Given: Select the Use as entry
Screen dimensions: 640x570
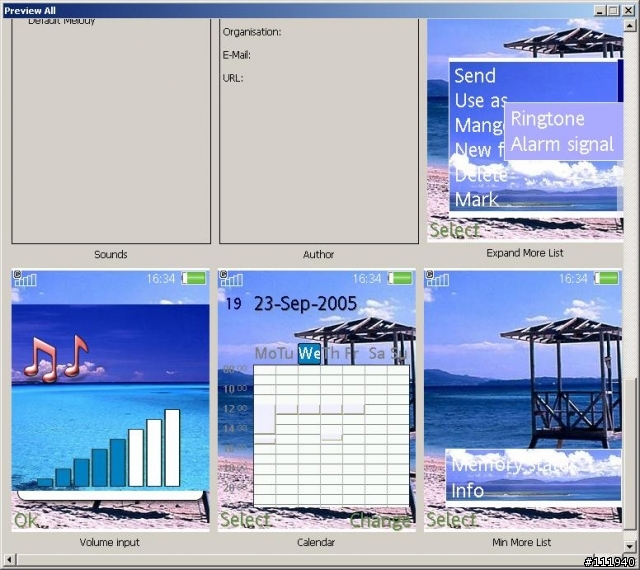Looking at the screenshot, I should [480, 100].
